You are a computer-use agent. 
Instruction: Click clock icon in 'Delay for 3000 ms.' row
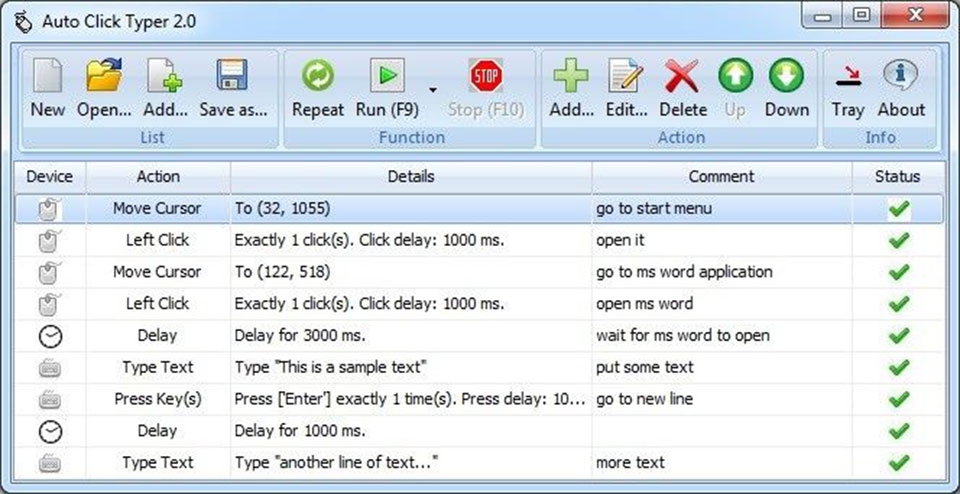pos(50,336)
